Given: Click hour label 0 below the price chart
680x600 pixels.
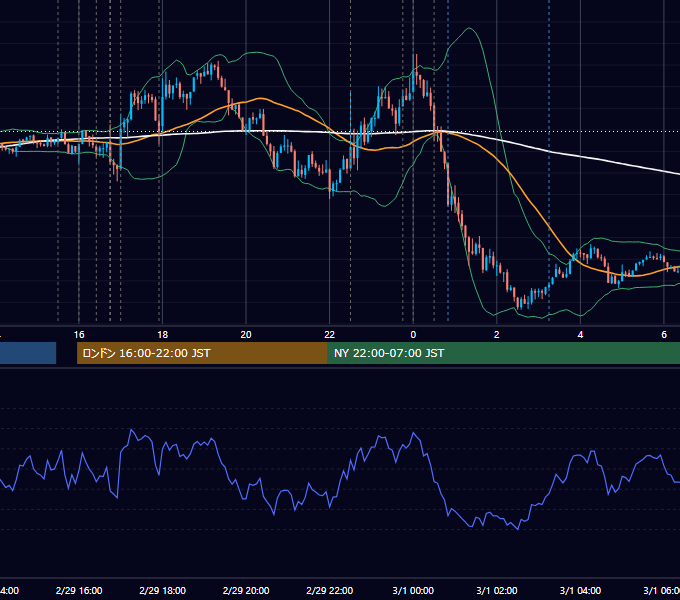Looking at the screenshot, I should click(x=413, y=335).
